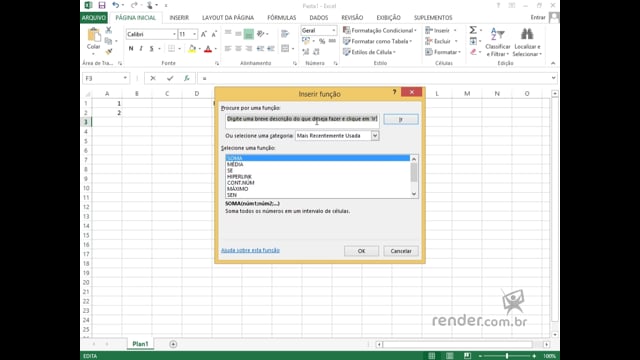Toggle Italic (I) formatting
The width and height of the screenshot is (640, 360).
[x=141, y=49]
